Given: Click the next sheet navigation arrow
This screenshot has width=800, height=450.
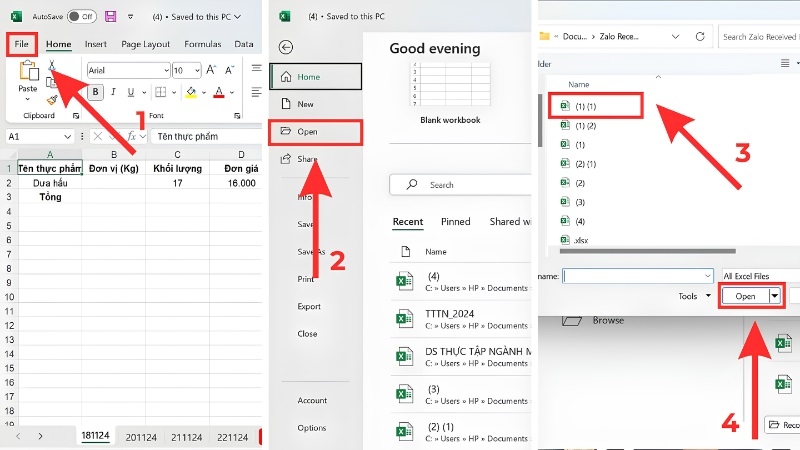Looking at the screenshot, I should tap(40, 436).
